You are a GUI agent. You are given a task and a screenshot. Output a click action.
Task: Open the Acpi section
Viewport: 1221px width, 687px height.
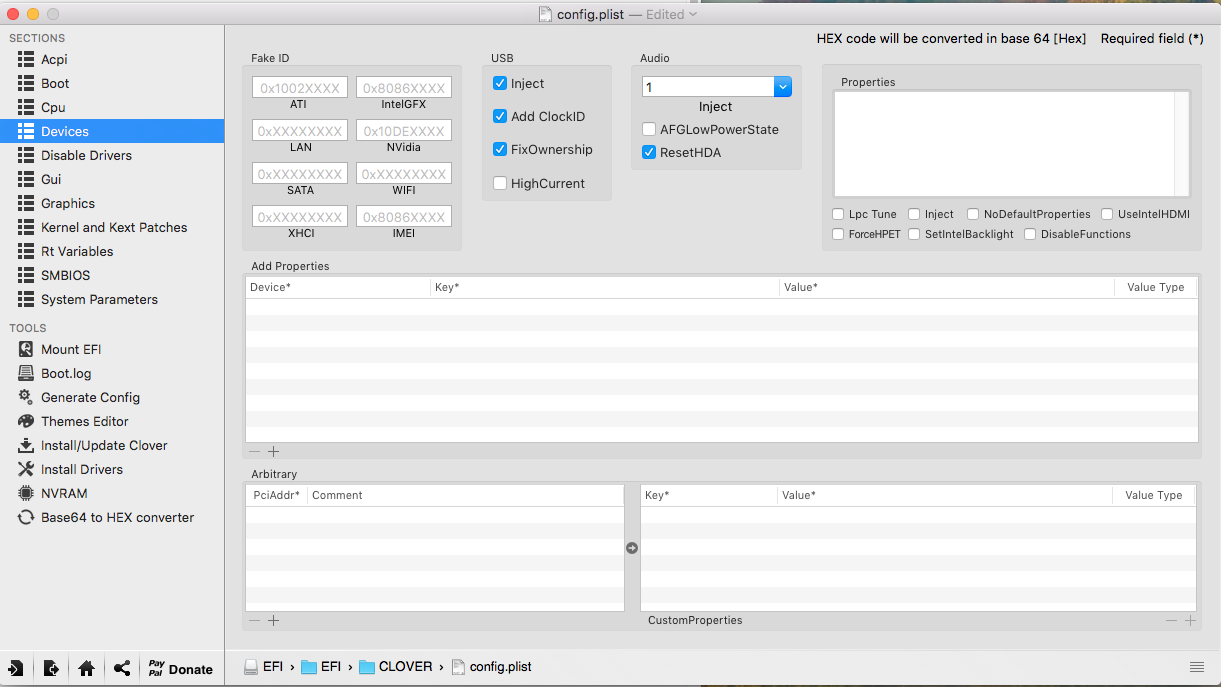[x=54, y=59]
